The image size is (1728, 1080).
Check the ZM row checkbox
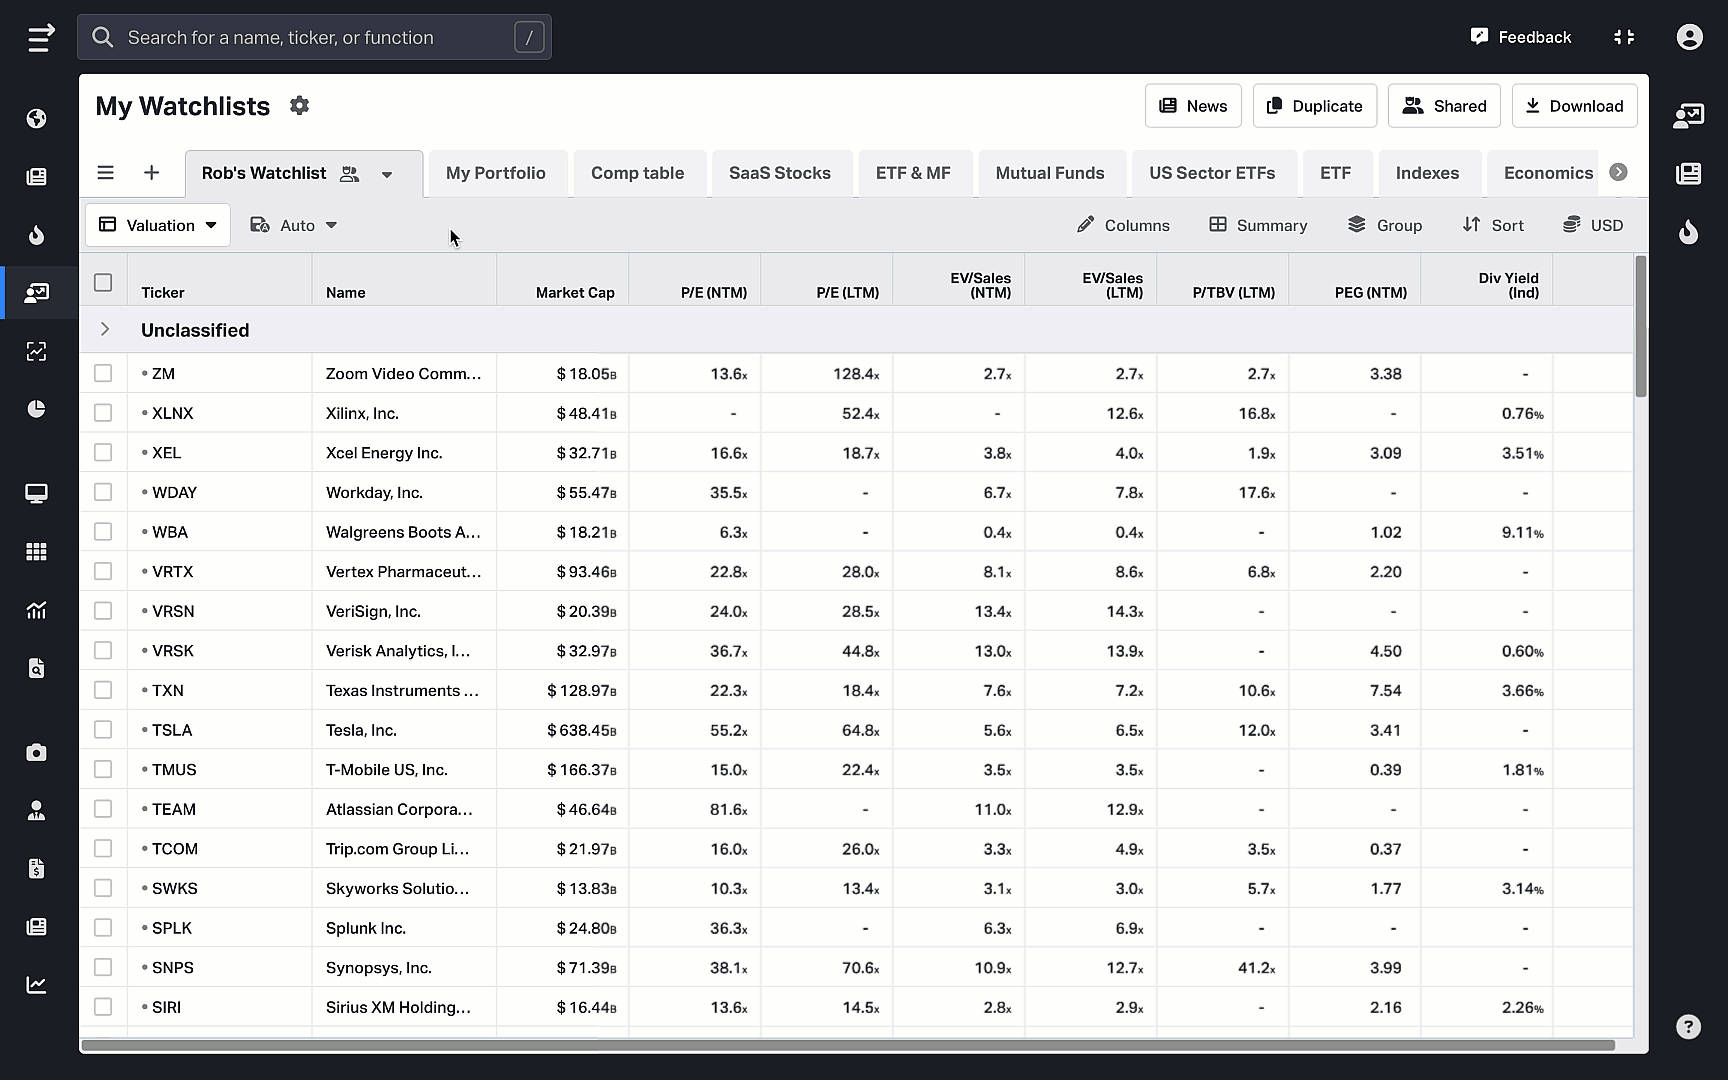click(x=103, y=373)
